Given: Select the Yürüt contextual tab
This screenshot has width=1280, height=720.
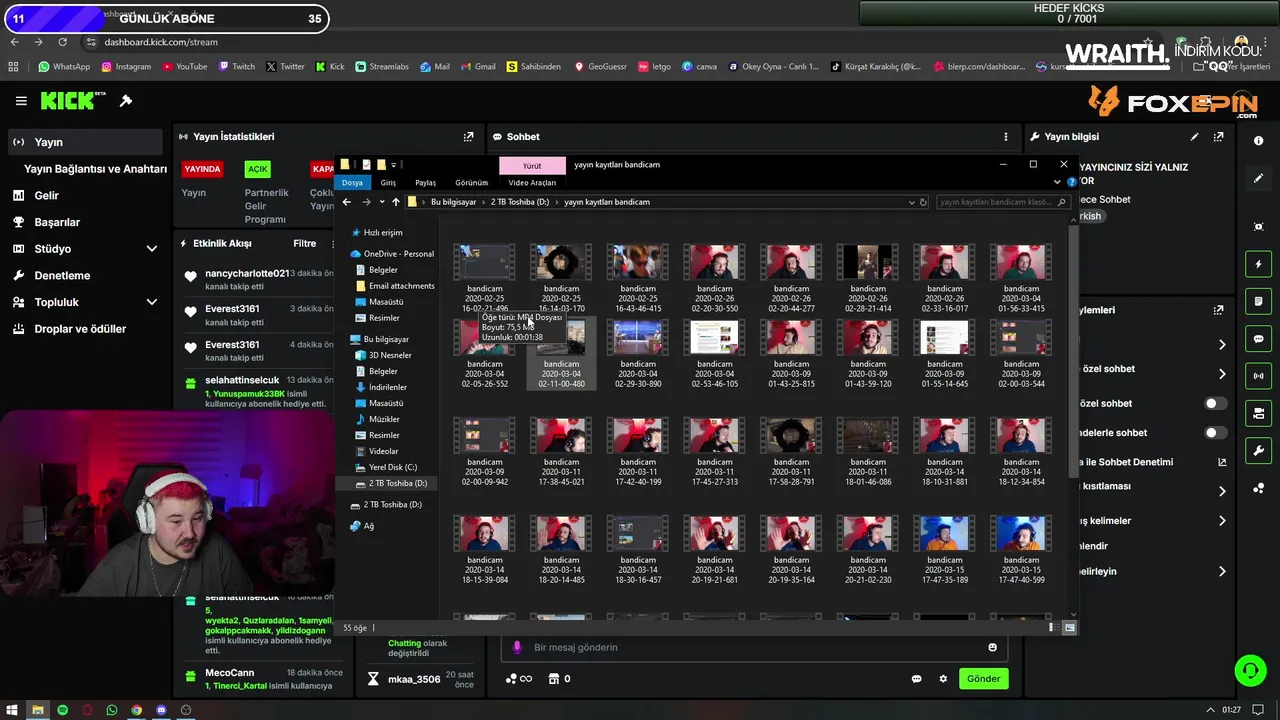Looking at the screenshot, I should [x=532, y=166].
